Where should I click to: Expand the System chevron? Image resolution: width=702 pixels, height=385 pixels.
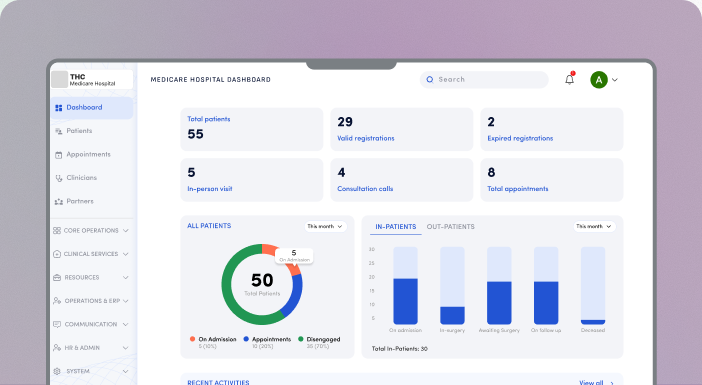[125, 371]
